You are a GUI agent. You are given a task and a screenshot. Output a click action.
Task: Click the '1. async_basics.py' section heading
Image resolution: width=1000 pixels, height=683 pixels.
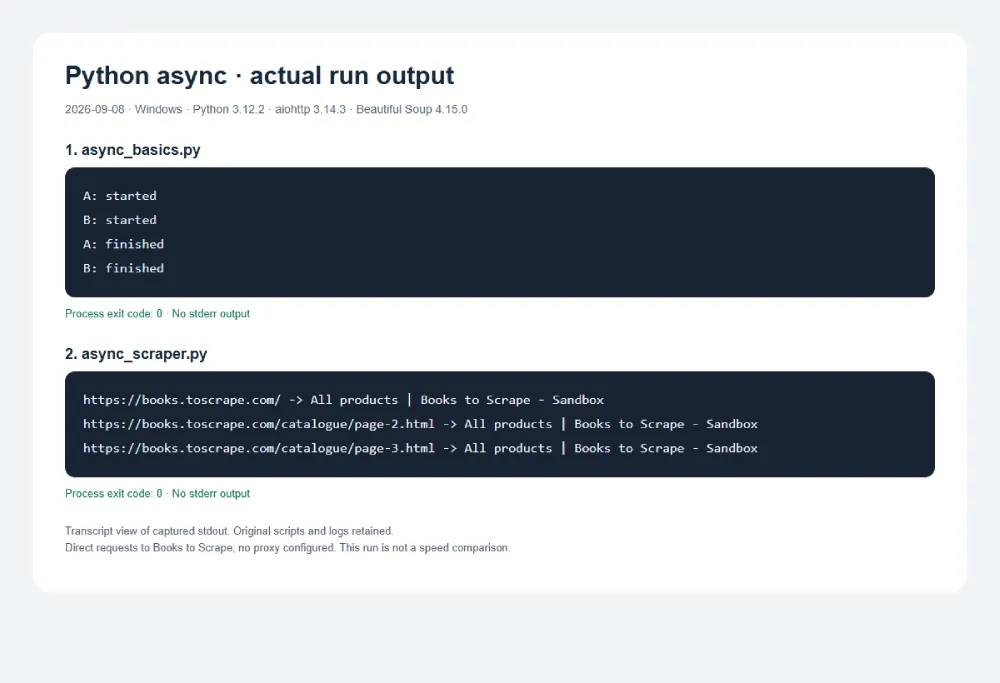(x=133, y=150)
